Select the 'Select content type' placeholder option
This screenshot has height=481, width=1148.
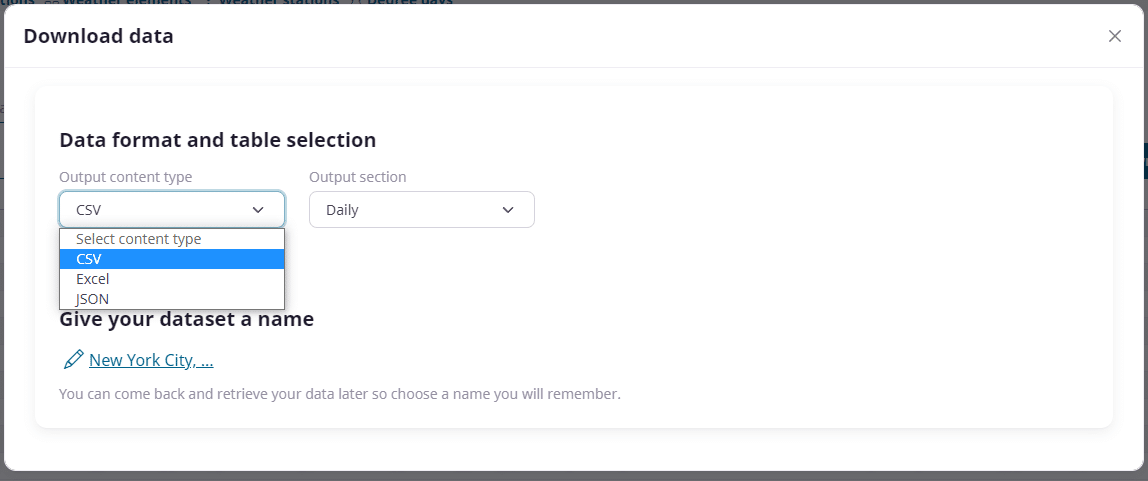[138, 239]
